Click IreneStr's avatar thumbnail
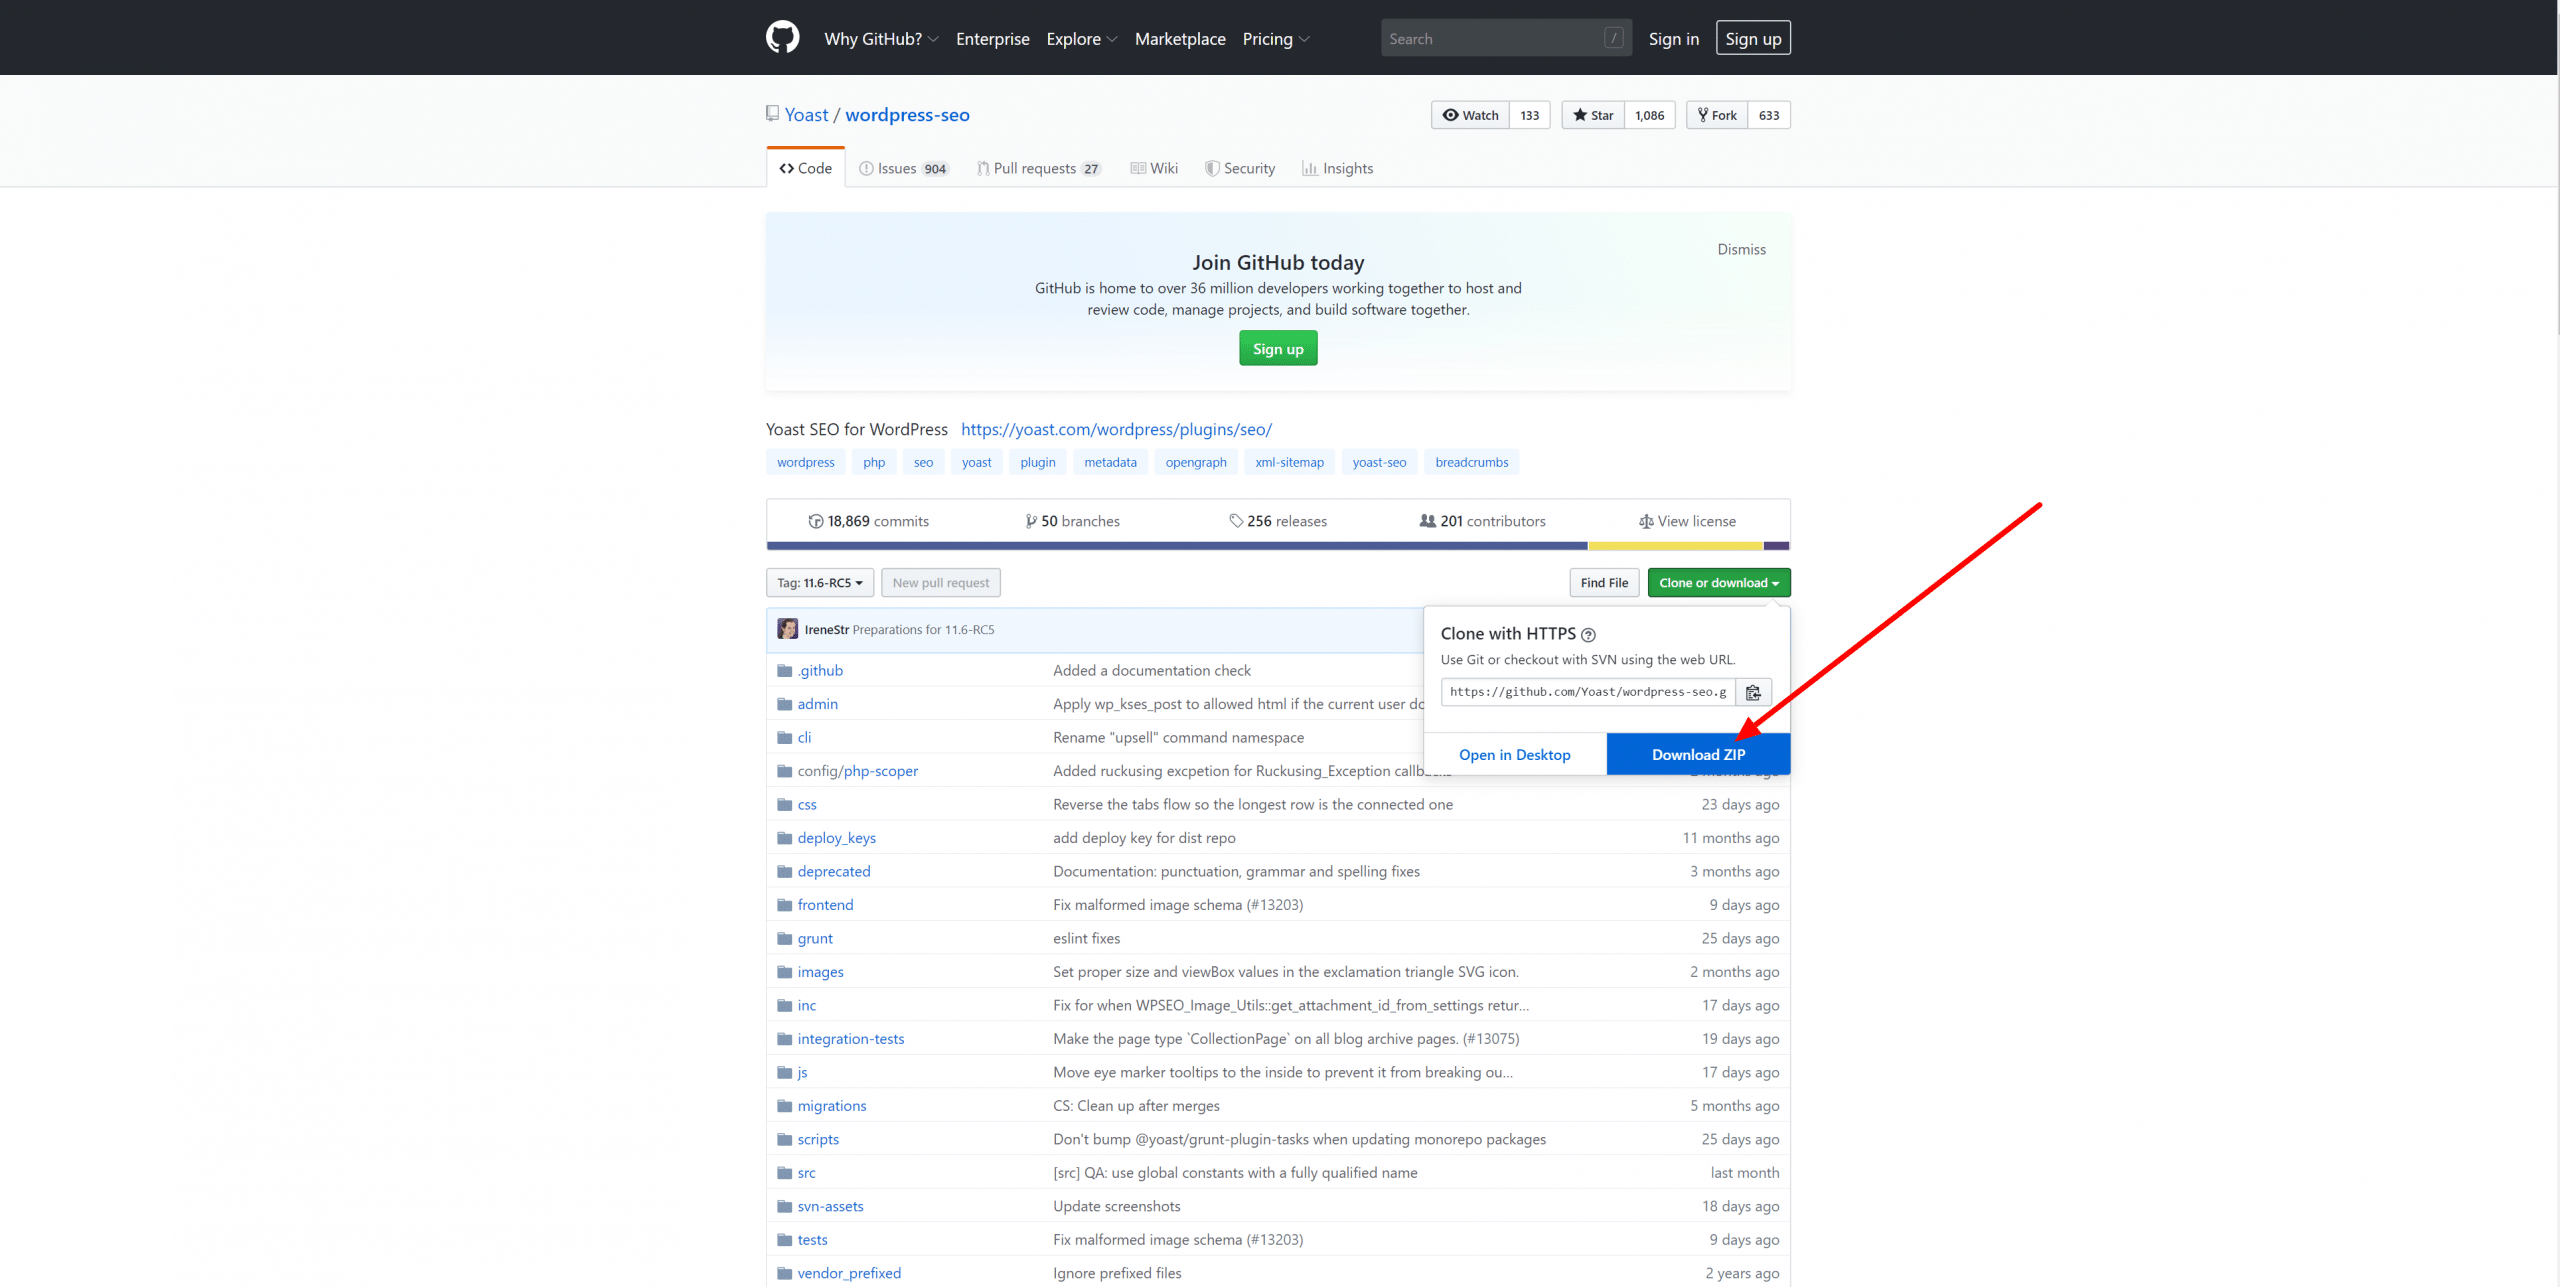Viewport: 2560px width, 1287px height. tap(788, 629)
